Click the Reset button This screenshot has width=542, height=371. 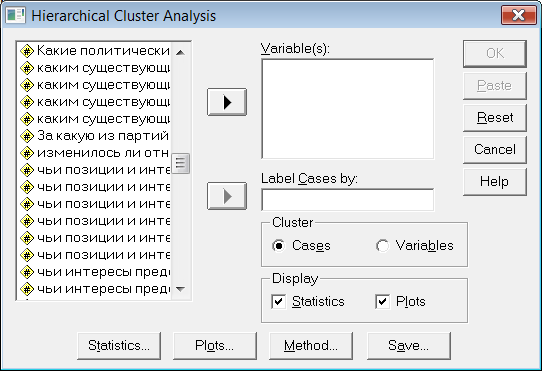(x=495, y=118)
